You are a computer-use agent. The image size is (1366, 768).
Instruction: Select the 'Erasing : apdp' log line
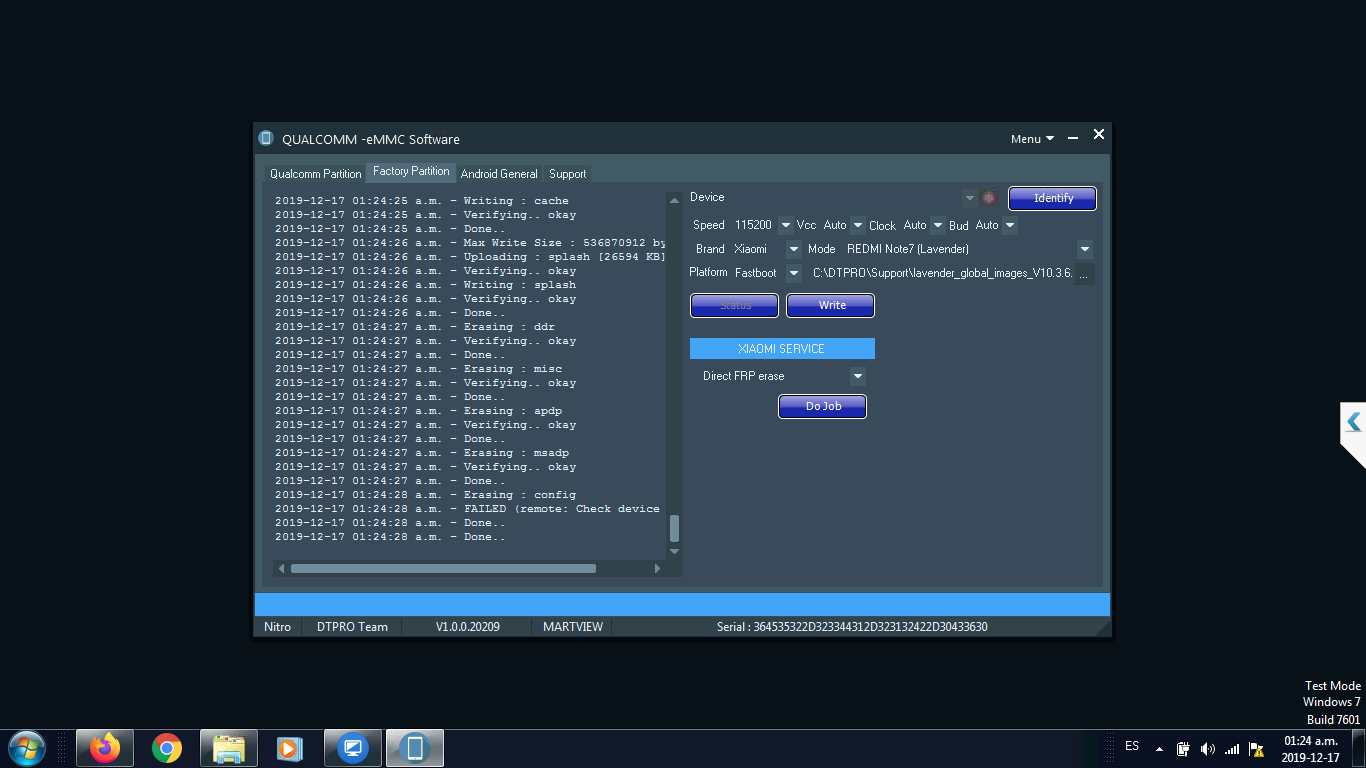pyautogui.click(x=419, y=411)
